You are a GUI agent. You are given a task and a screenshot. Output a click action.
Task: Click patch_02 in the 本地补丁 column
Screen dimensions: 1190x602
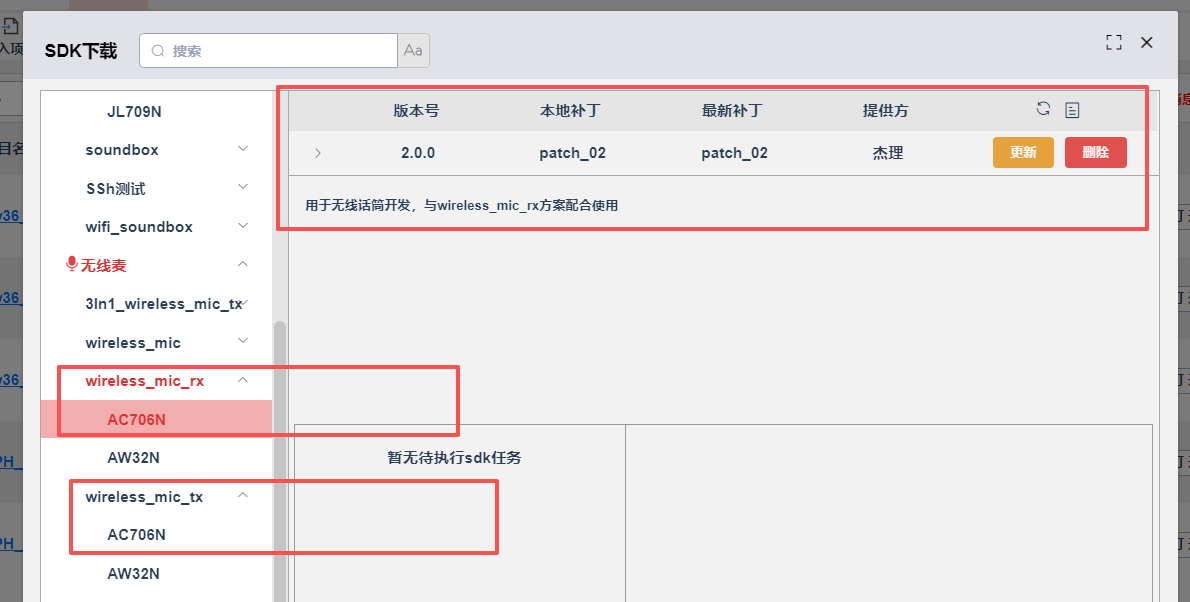tap(573, 153)
